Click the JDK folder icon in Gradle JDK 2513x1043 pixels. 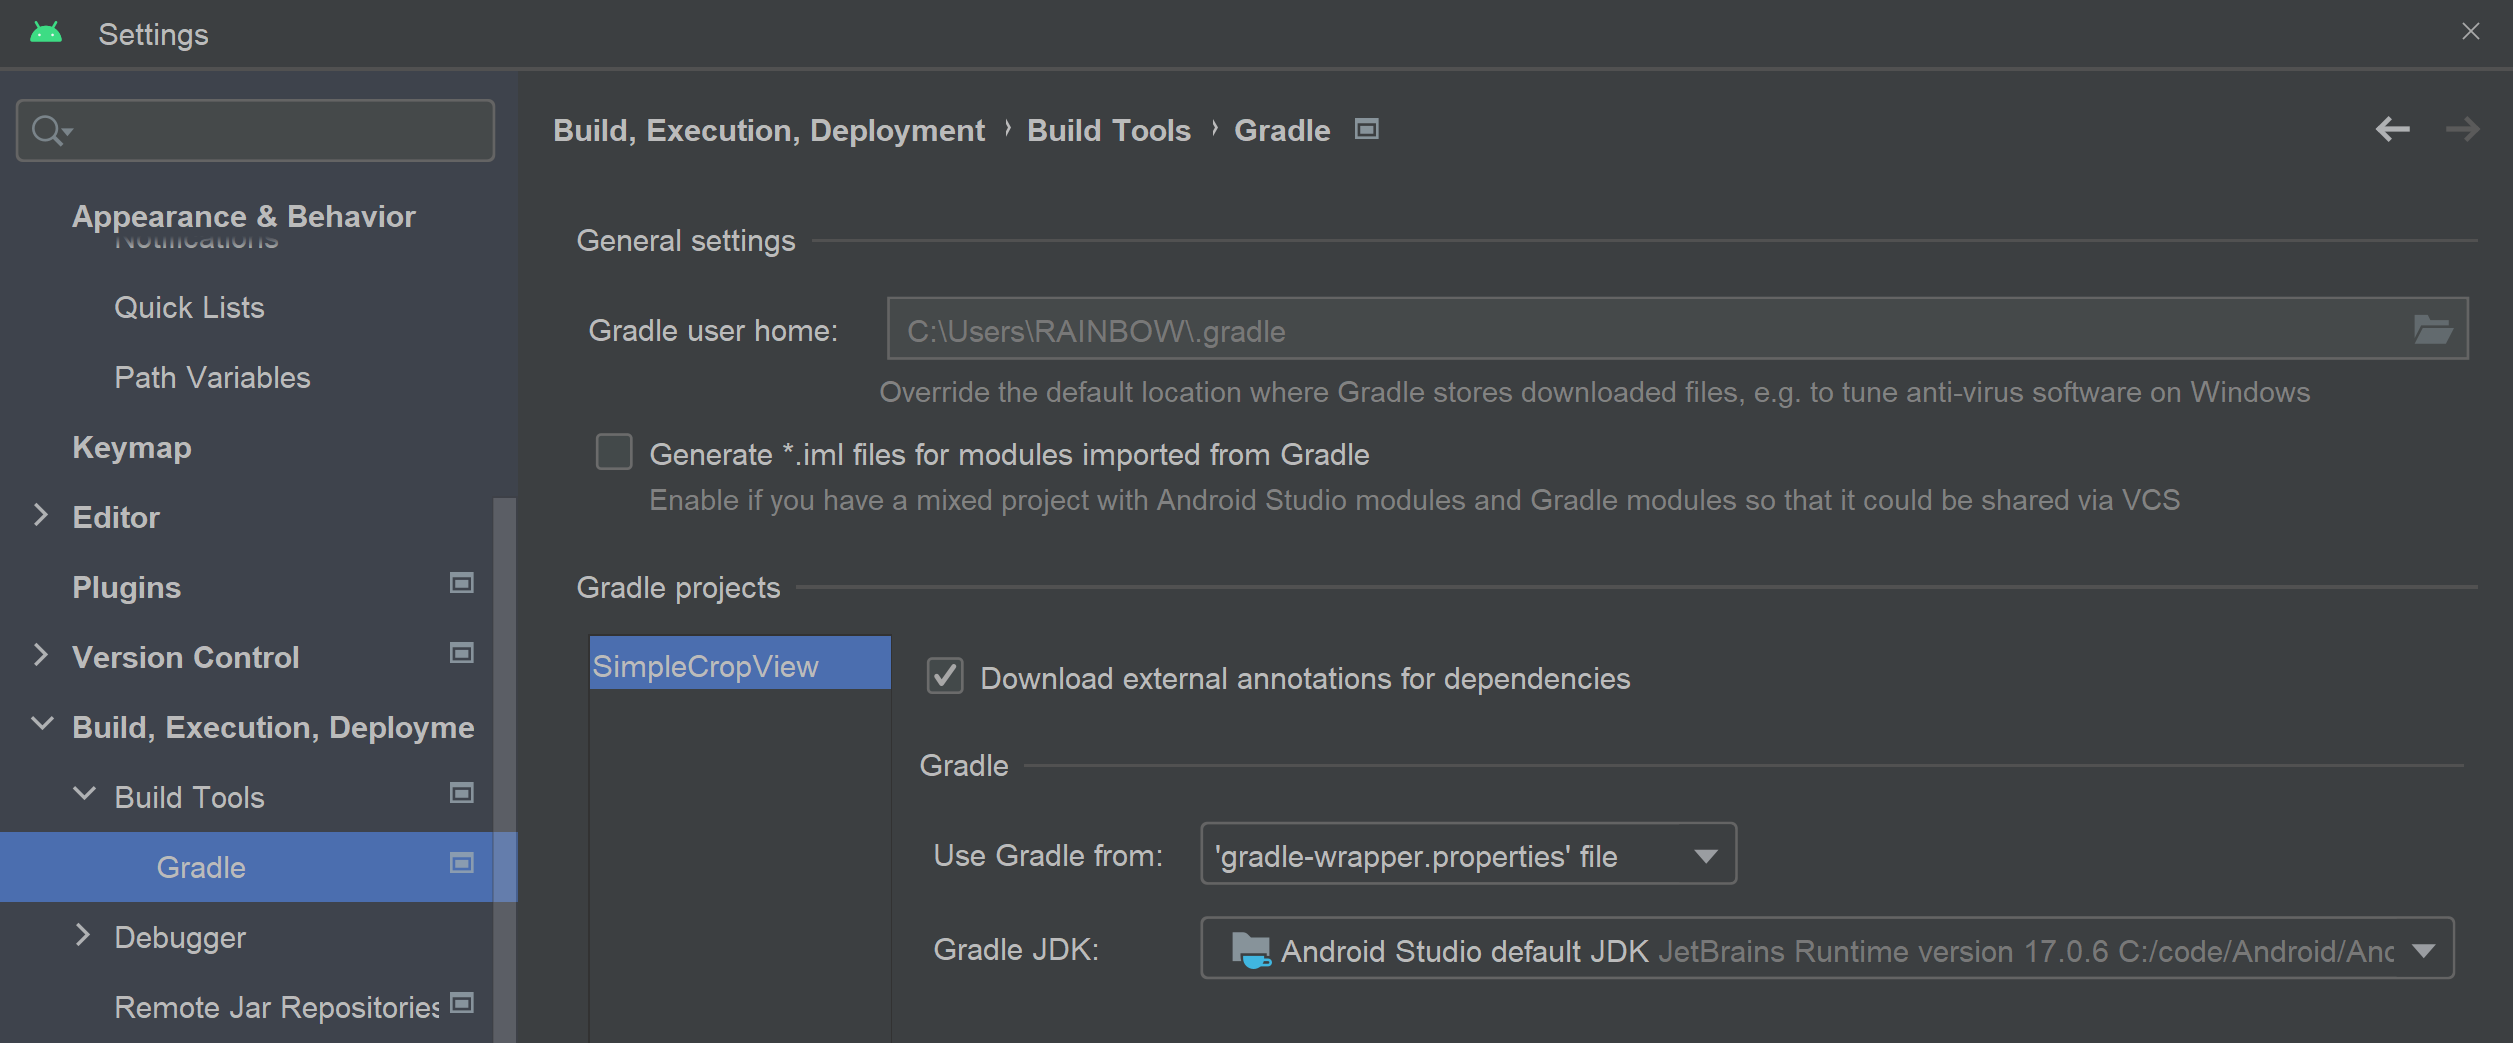coord(1250,950)
